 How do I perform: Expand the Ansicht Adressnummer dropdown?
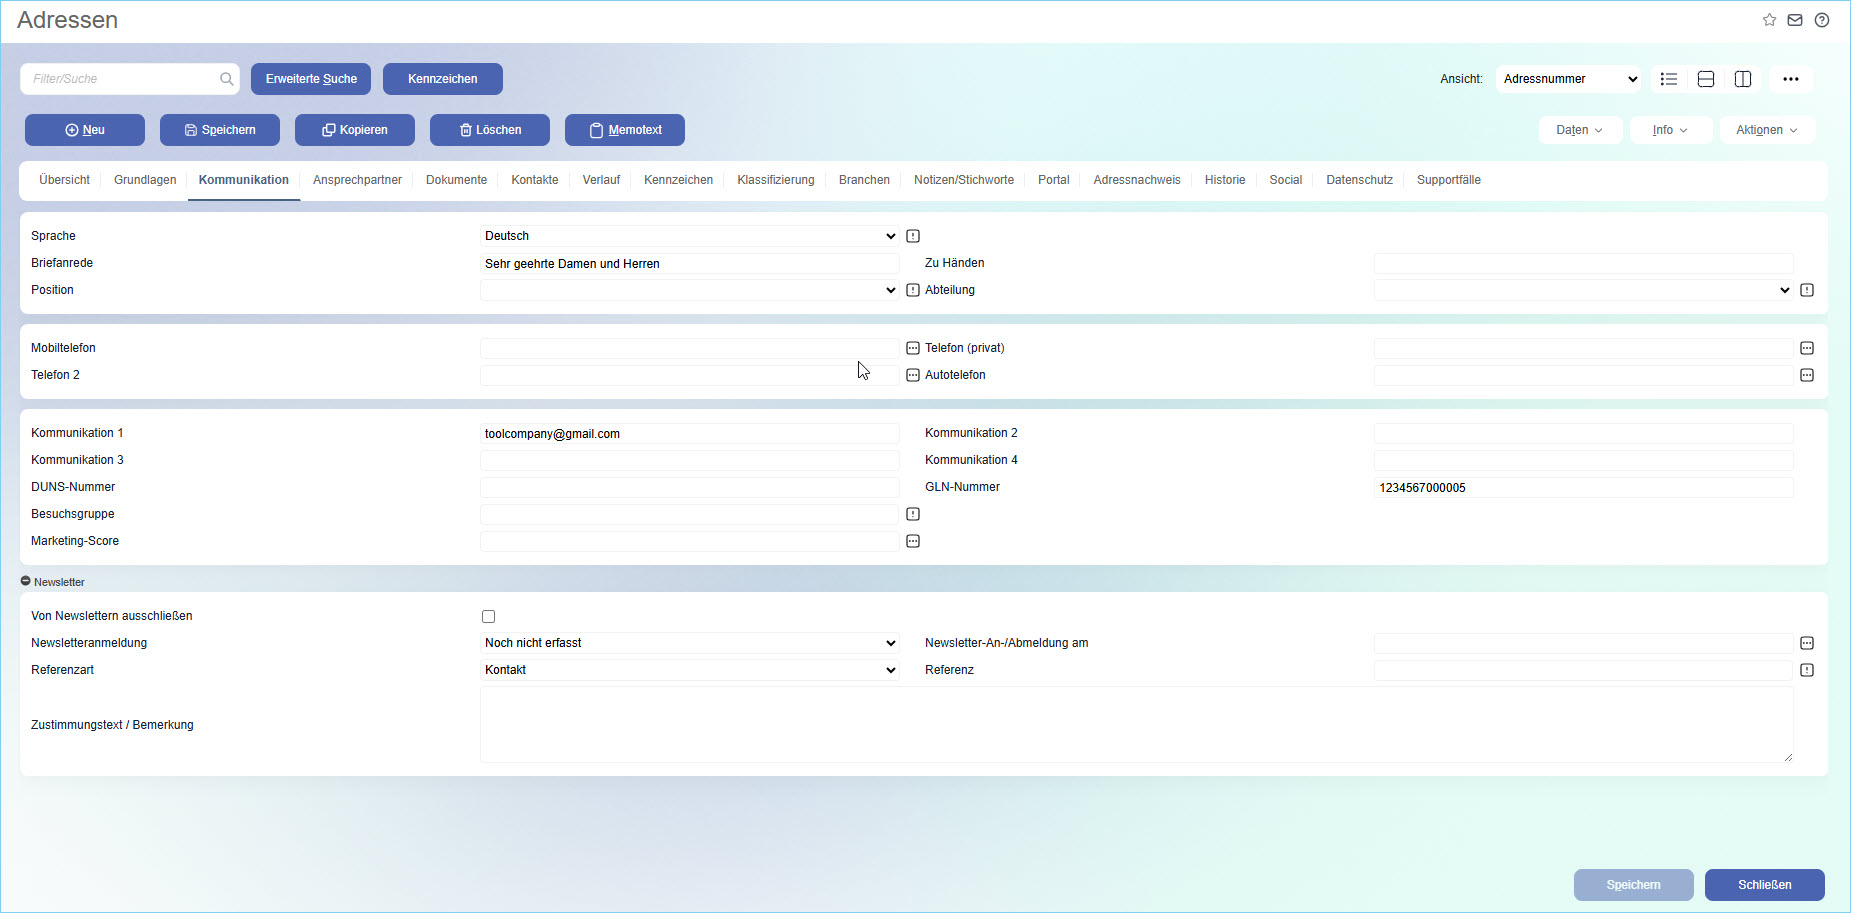(1568, 79)
